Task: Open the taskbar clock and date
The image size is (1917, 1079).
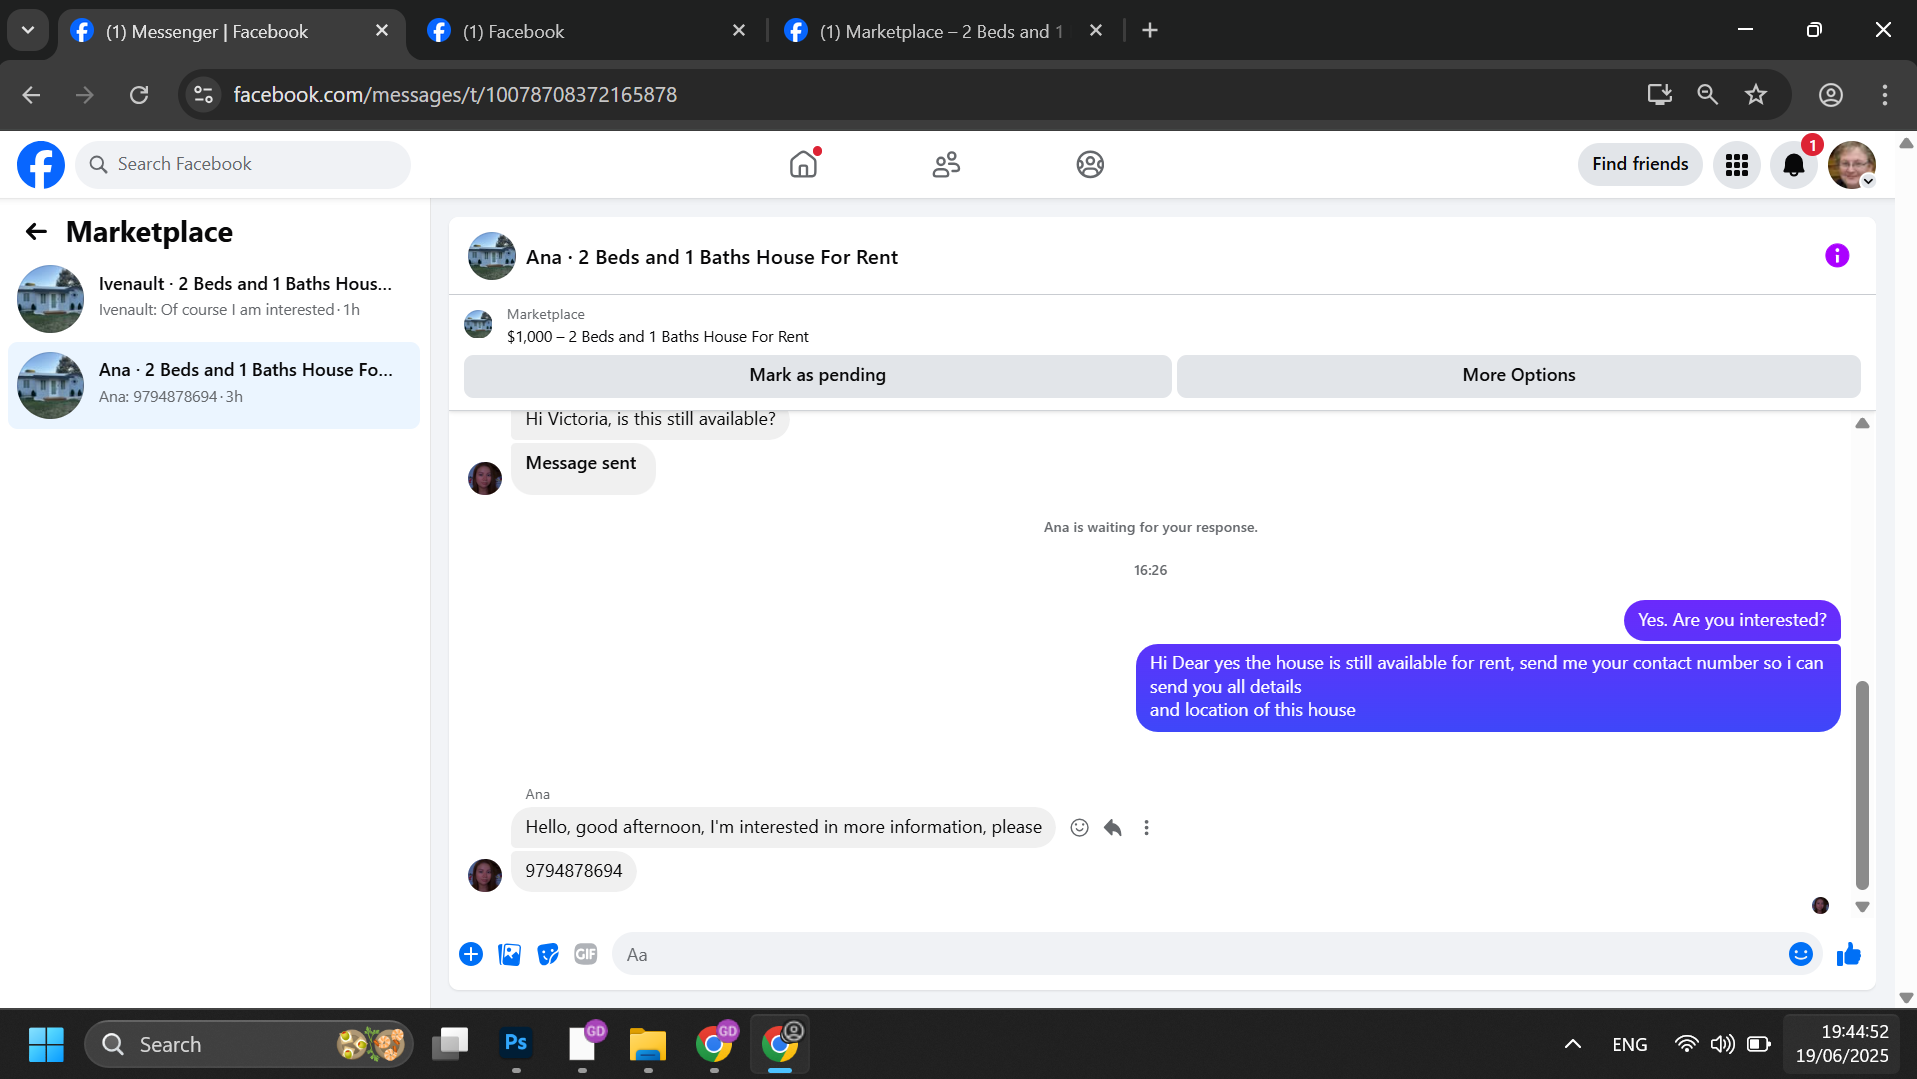Action: tap(1842, 1044)
